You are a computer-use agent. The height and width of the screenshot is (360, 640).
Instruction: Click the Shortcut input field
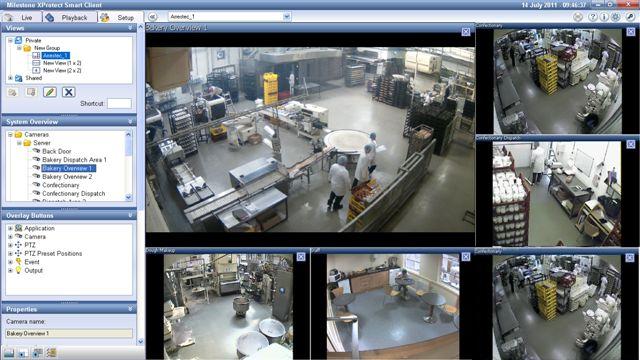pos(119,104)
